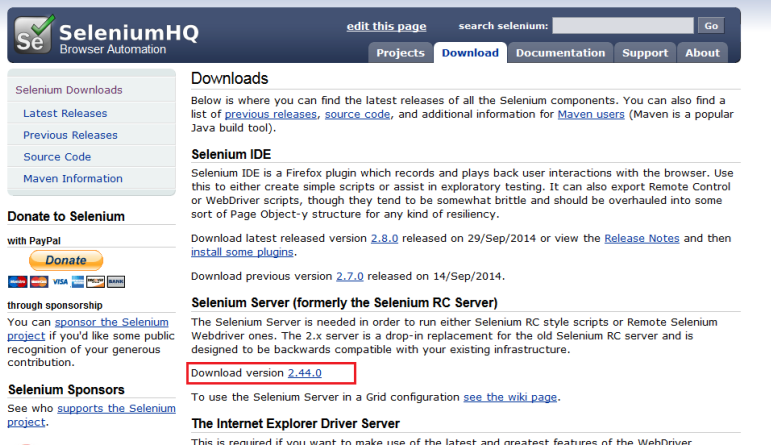Open Maven Information in sidebar
771x445 pixels.
(73, 178)
